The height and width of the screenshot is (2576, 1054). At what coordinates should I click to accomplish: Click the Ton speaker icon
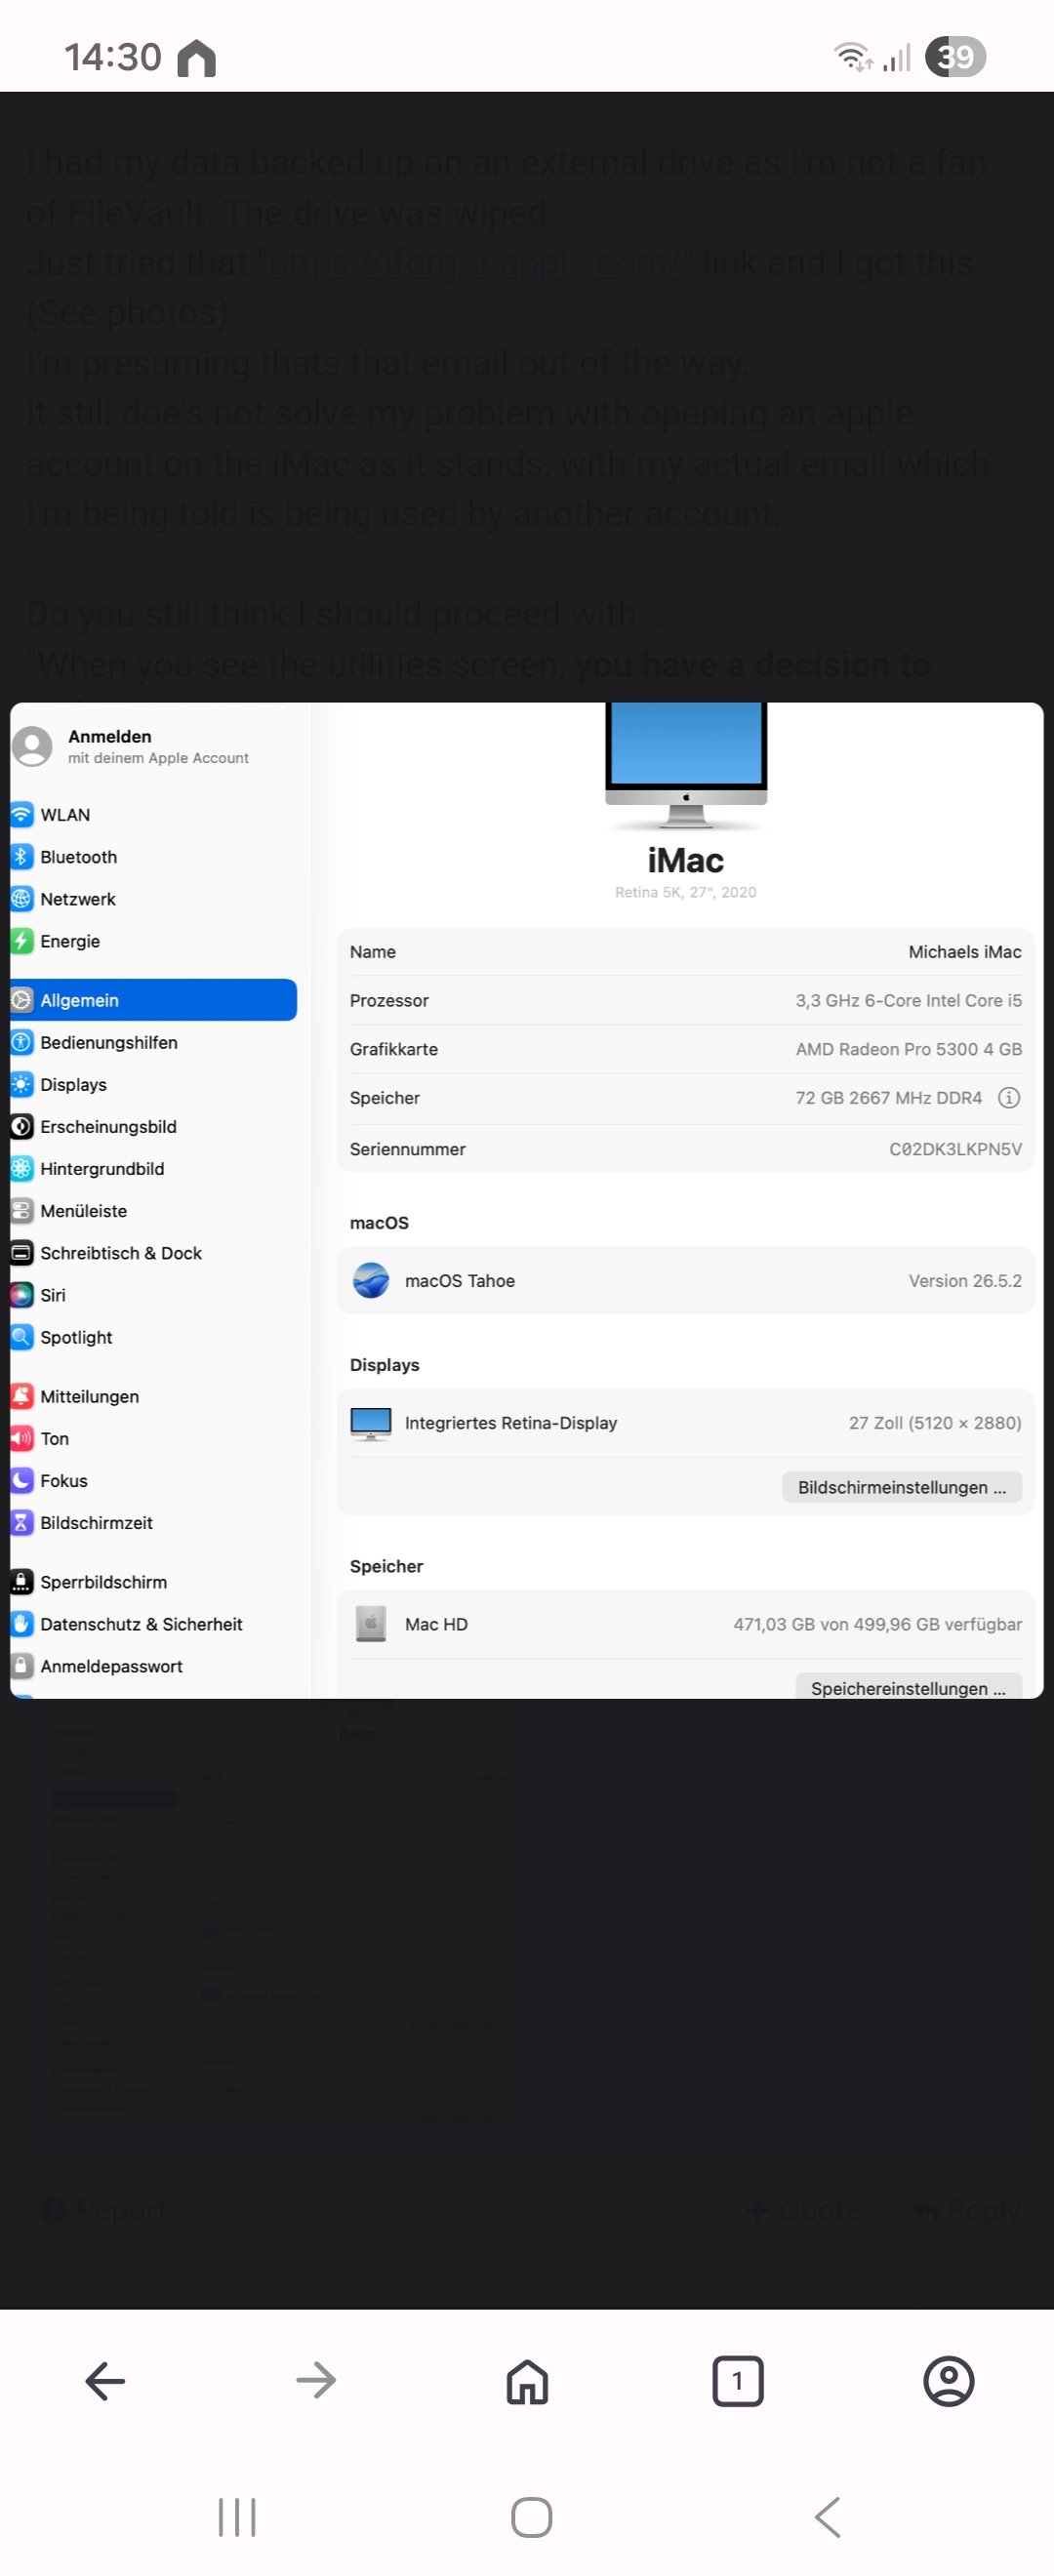[21, 1437]
